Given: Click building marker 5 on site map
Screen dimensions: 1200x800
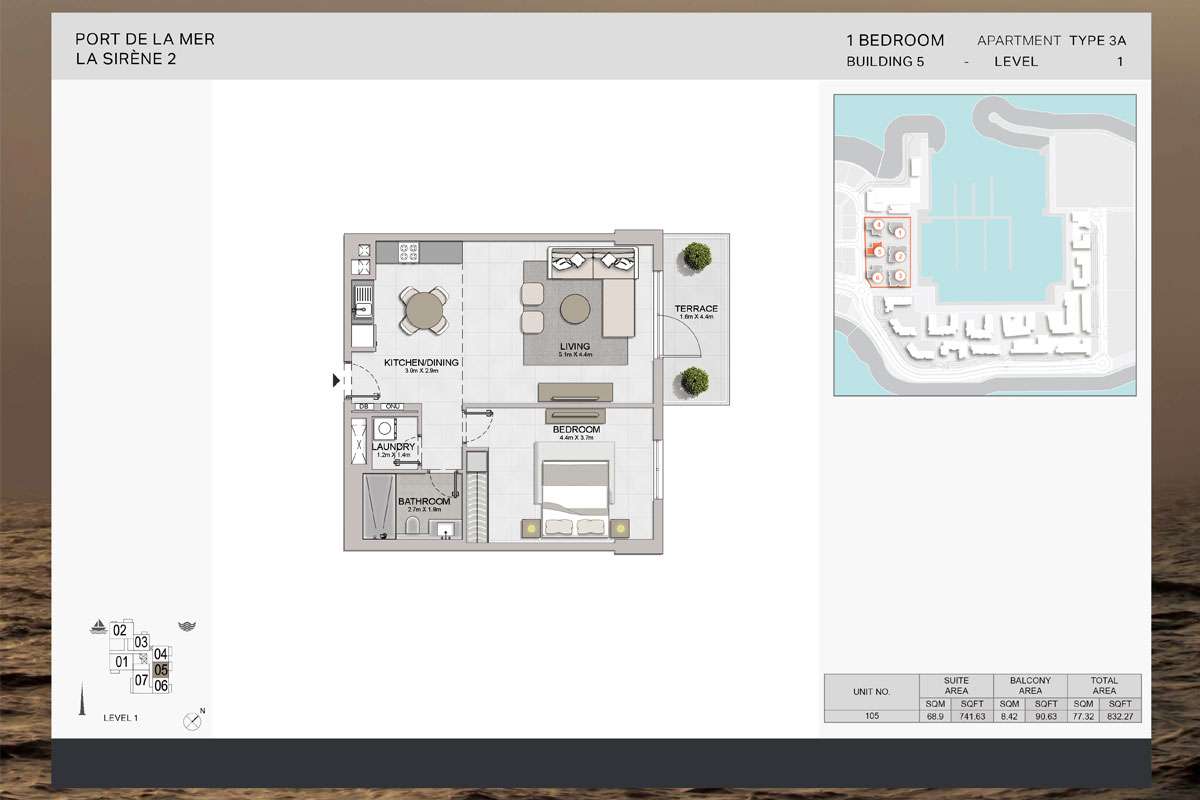Looking at the screenshot, I should [x=877, y=251].
